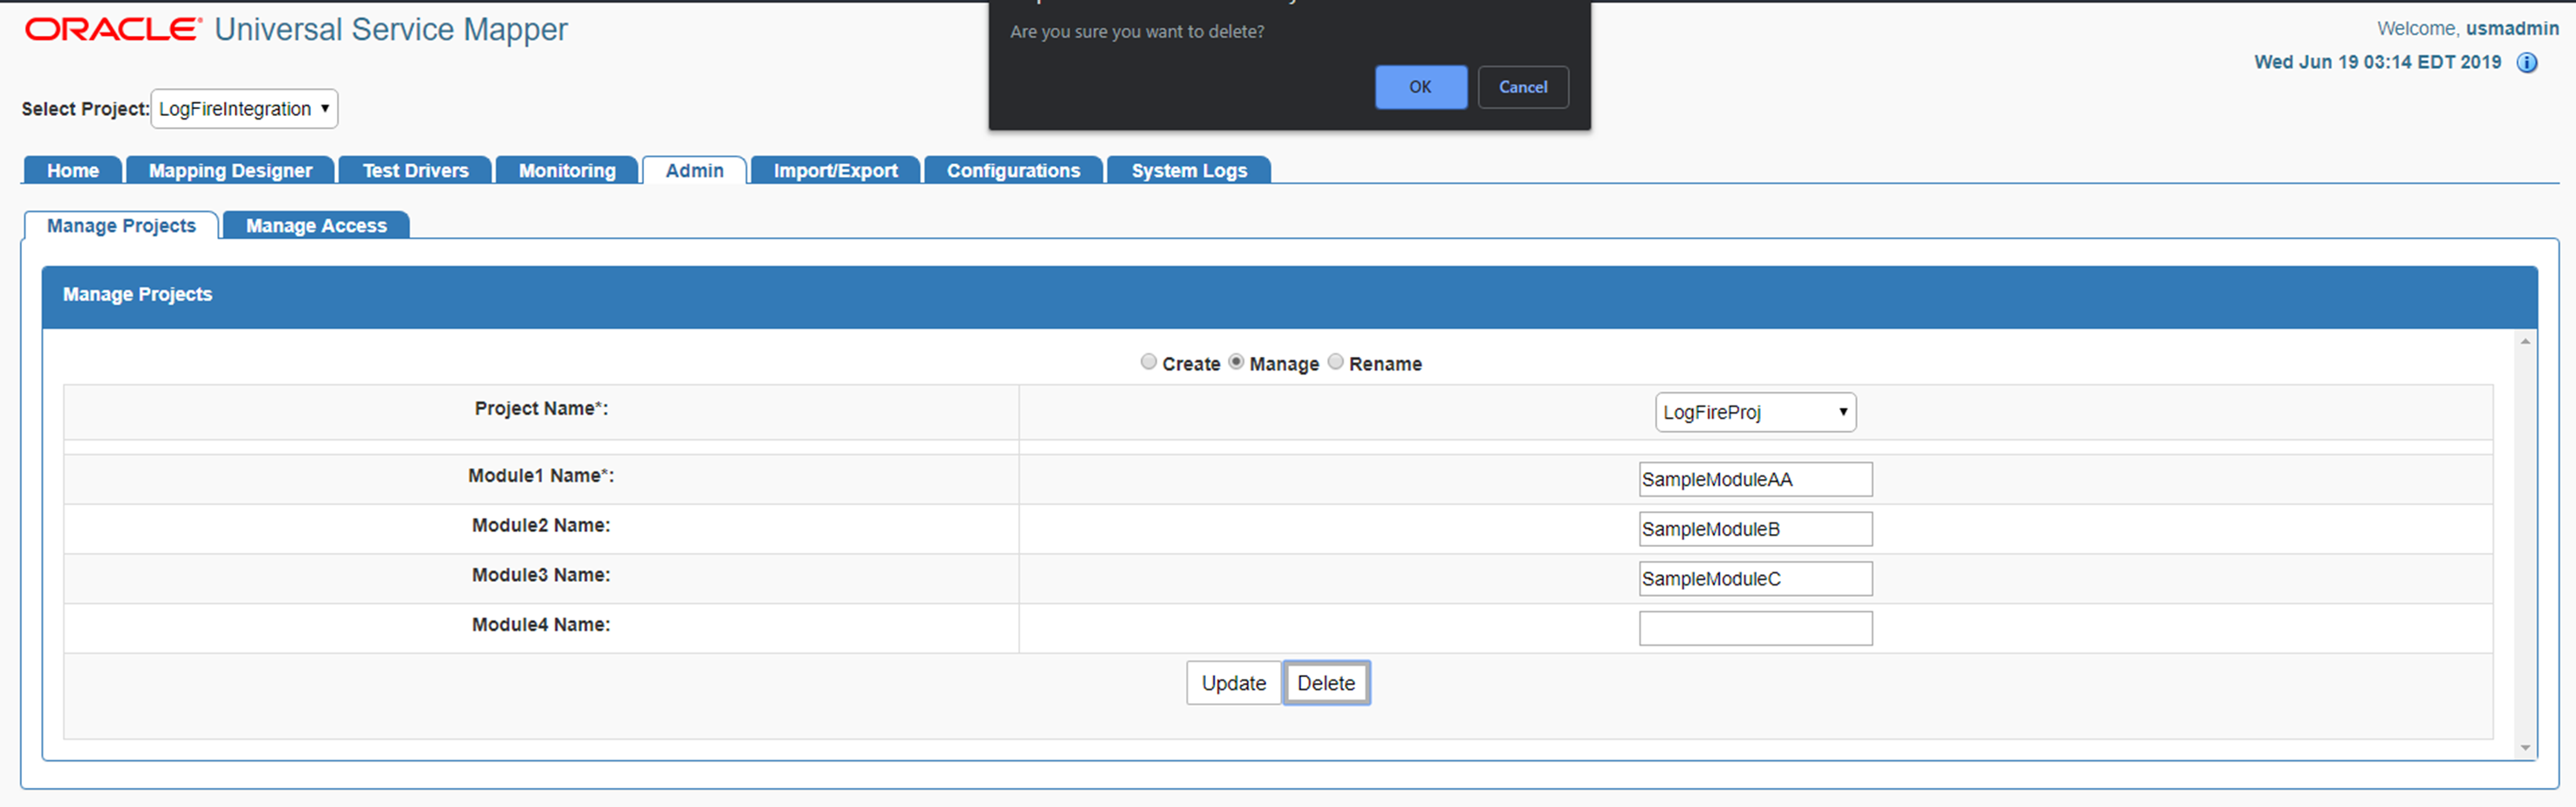Open the Project Name dropdown showing LogFireProj
This screenshot has width=2576, height=807.
coord(1755,411)
